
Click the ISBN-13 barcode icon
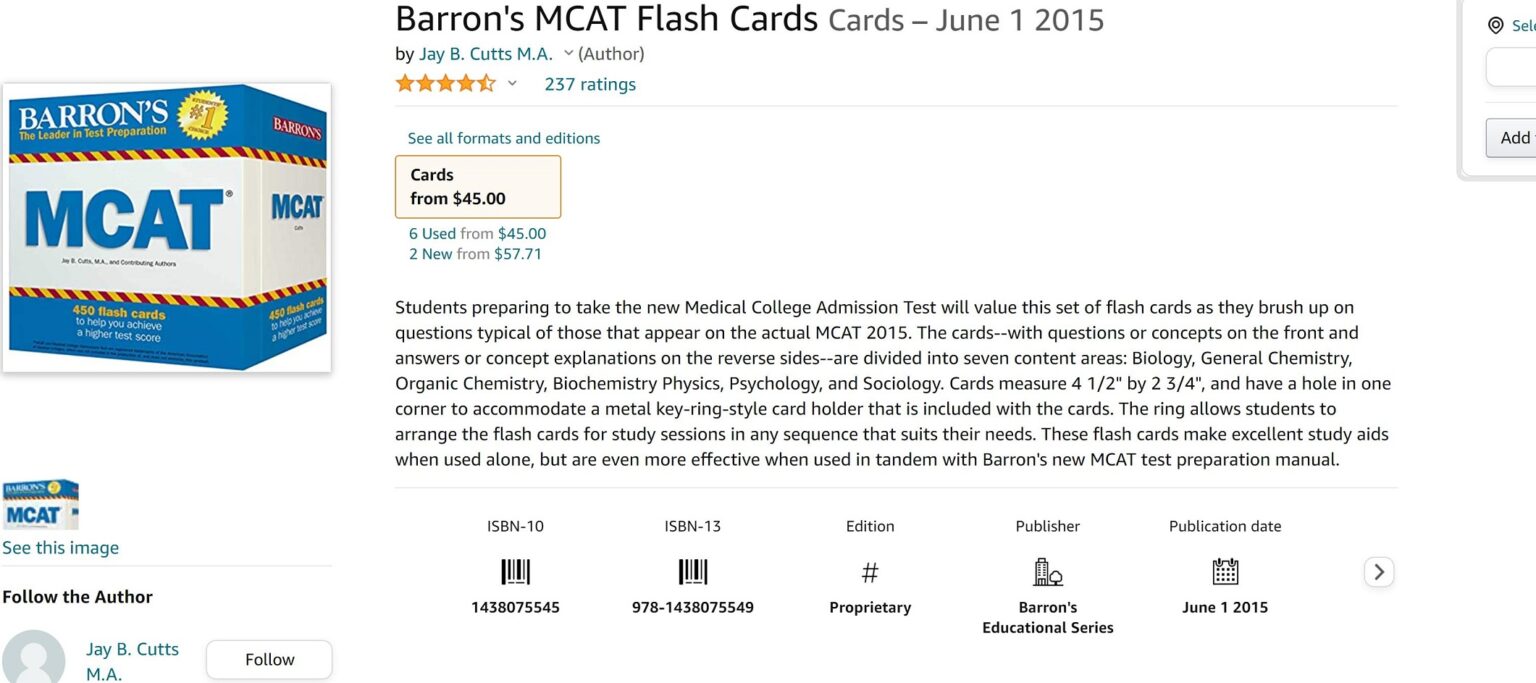tap(693, 572)
